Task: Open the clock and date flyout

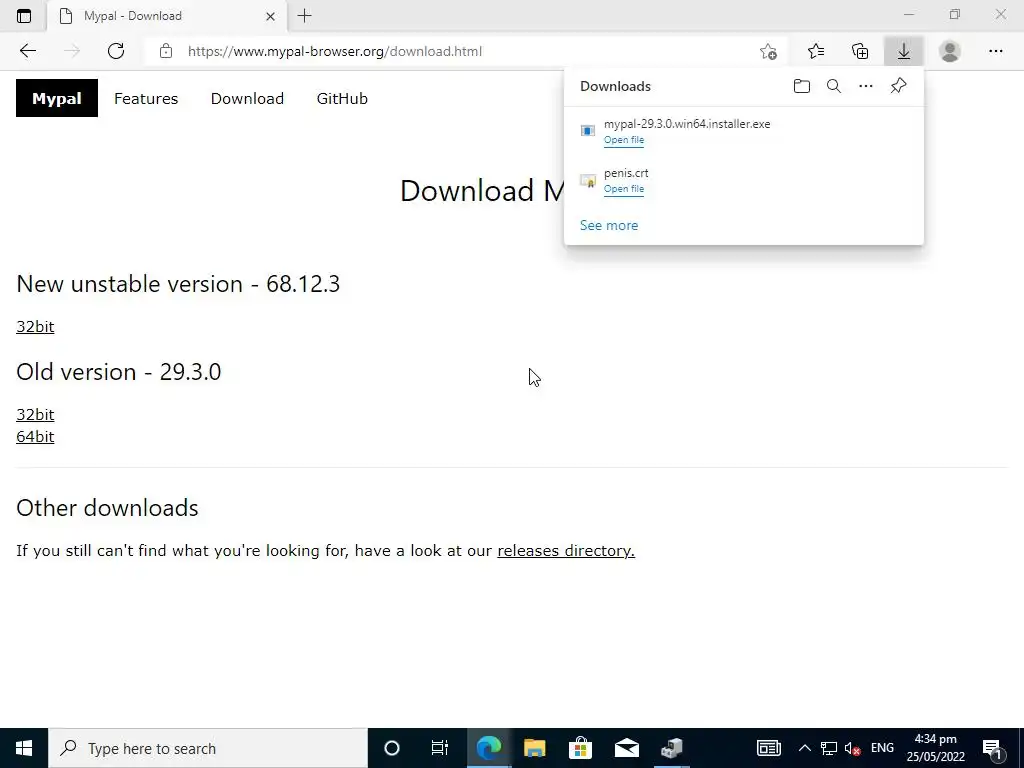Action: click(935, 748)
